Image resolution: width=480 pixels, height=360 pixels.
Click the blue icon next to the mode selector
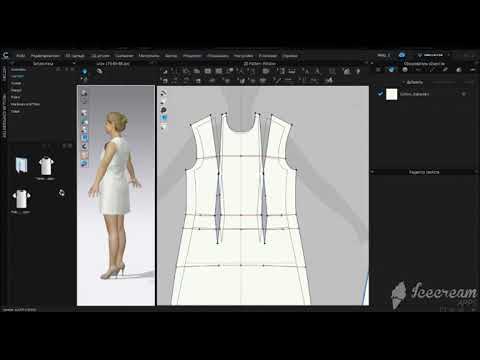pos(402,55)
